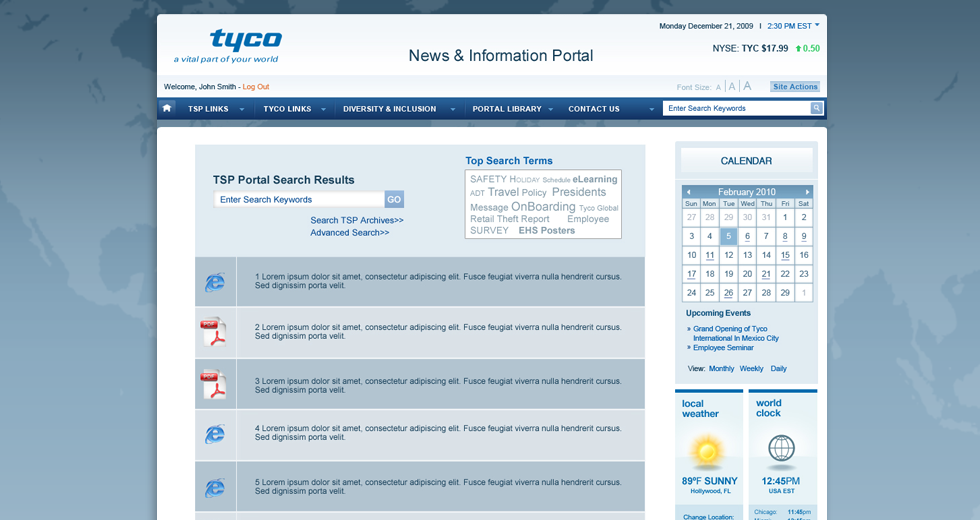The image size is (980, 520).
Task: Open result 1 Internet Explorer icon
Action: pyautogui.click(x=214, y=282)
